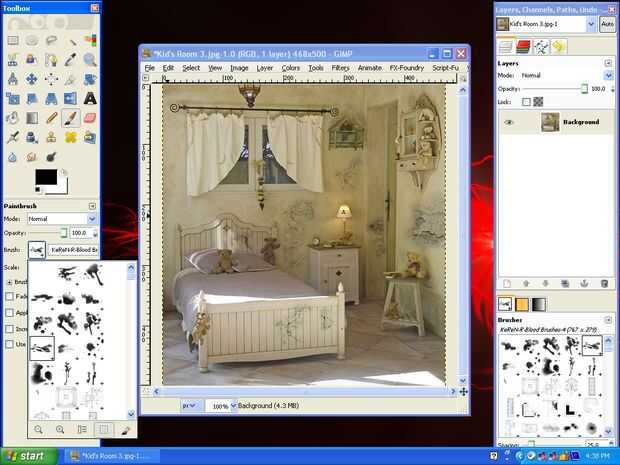Toggle Use color from gradient checkbox
The image size is (620, 465).
9,344
